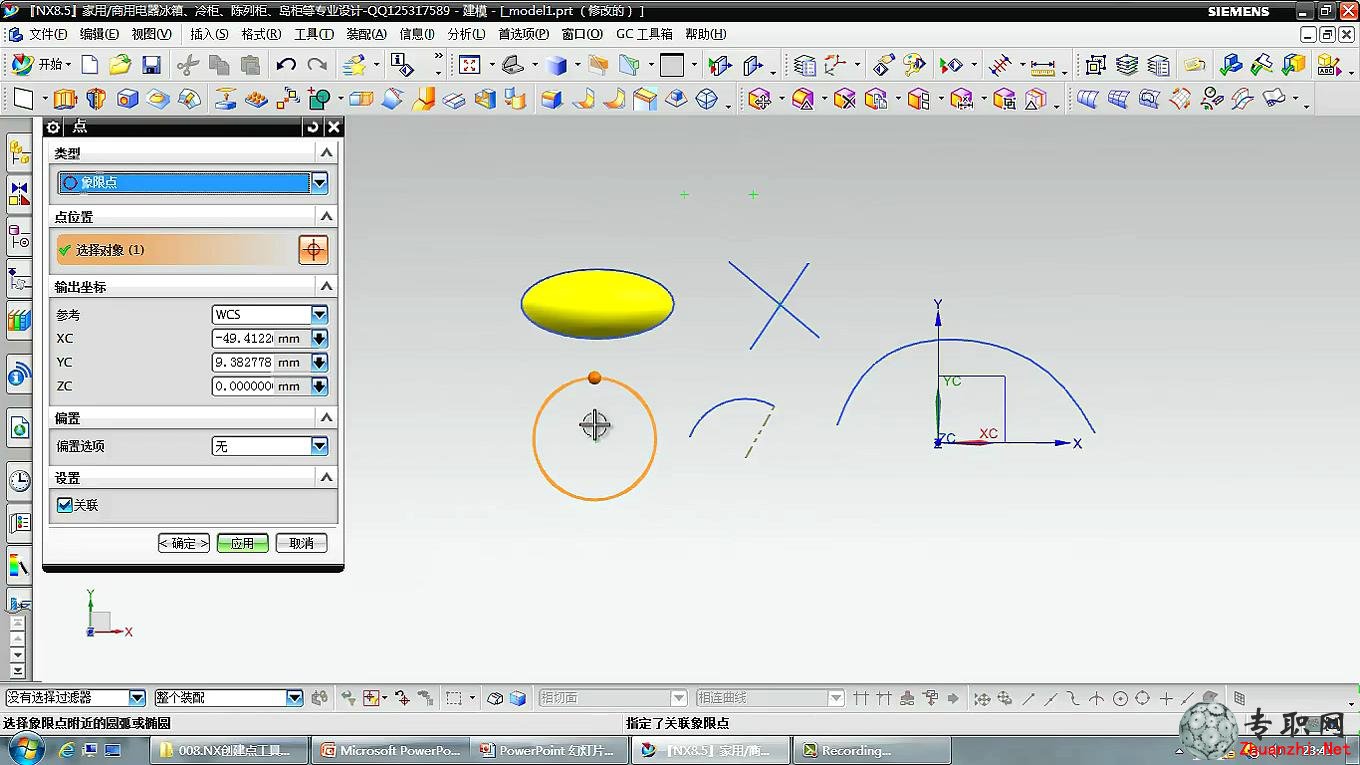
Task: Open the 类型 point type dropdown
Action: click(319, 183)
